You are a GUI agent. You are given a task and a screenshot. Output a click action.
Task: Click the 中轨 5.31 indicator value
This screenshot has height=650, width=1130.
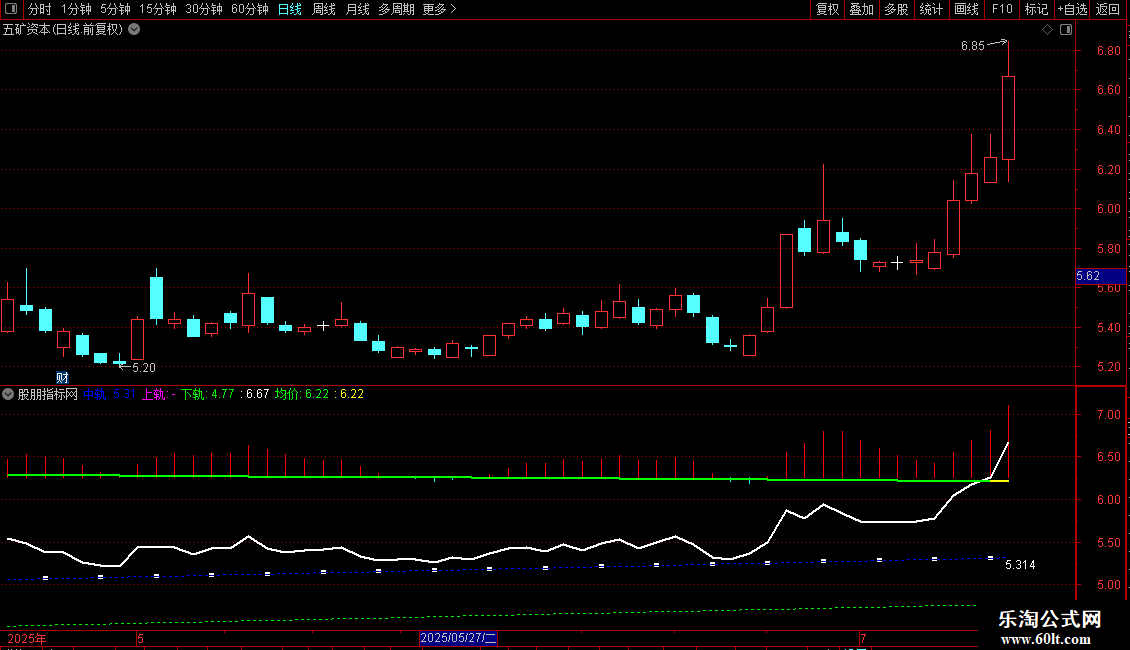109,394
